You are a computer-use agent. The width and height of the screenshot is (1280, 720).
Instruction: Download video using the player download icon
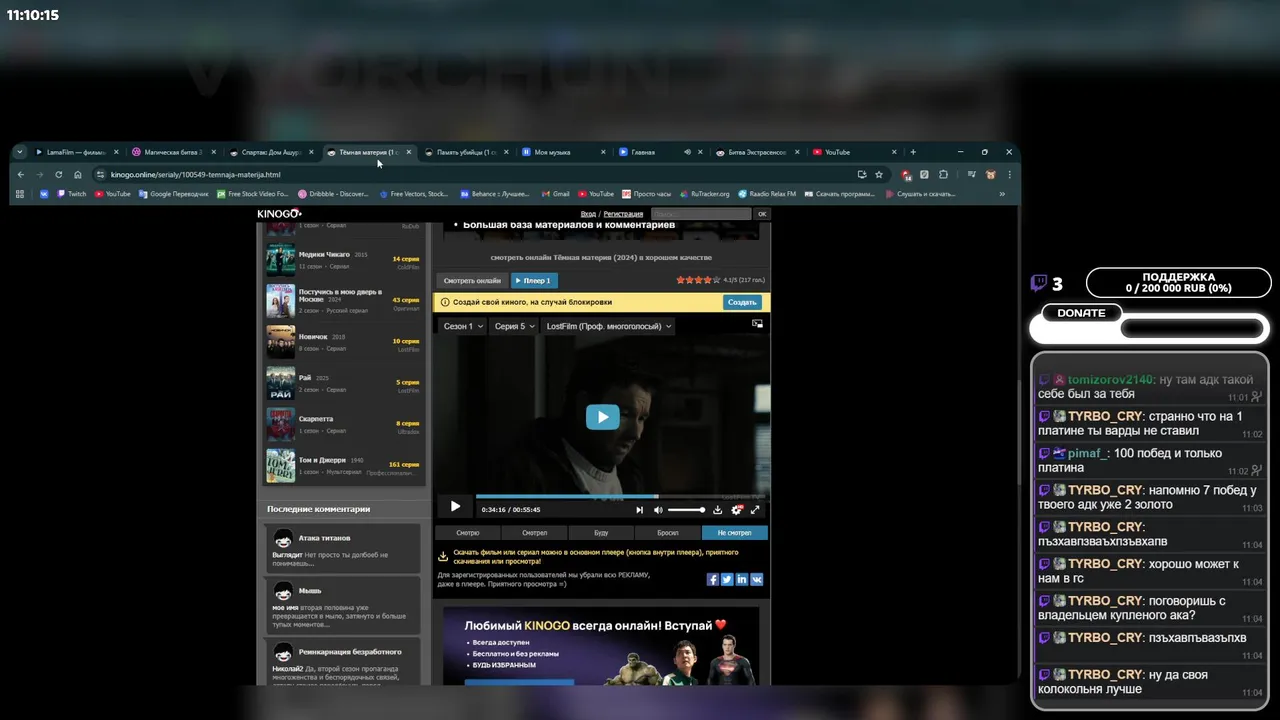(717, 510)
